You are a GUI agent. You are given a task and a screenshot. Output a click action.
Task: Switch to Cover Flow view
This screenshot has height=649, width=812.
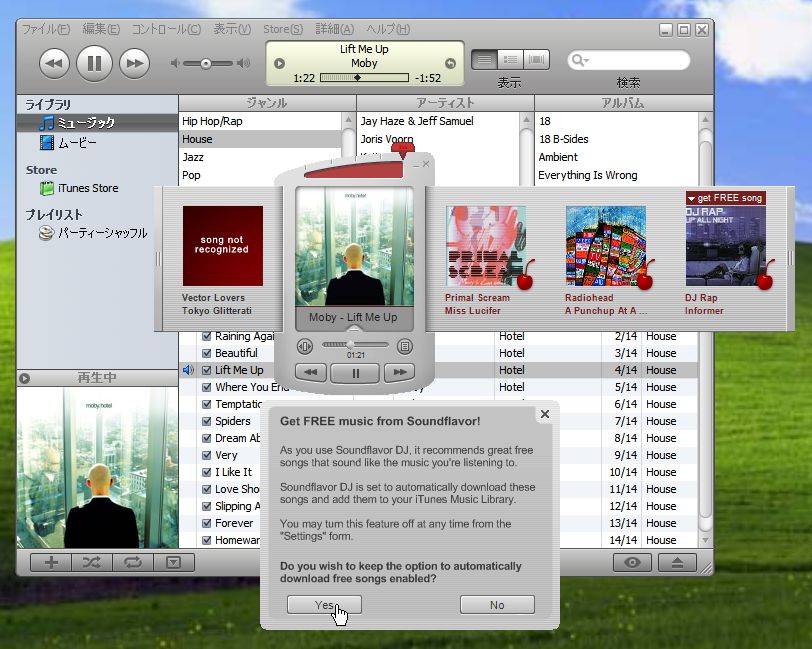coord(536,60)
